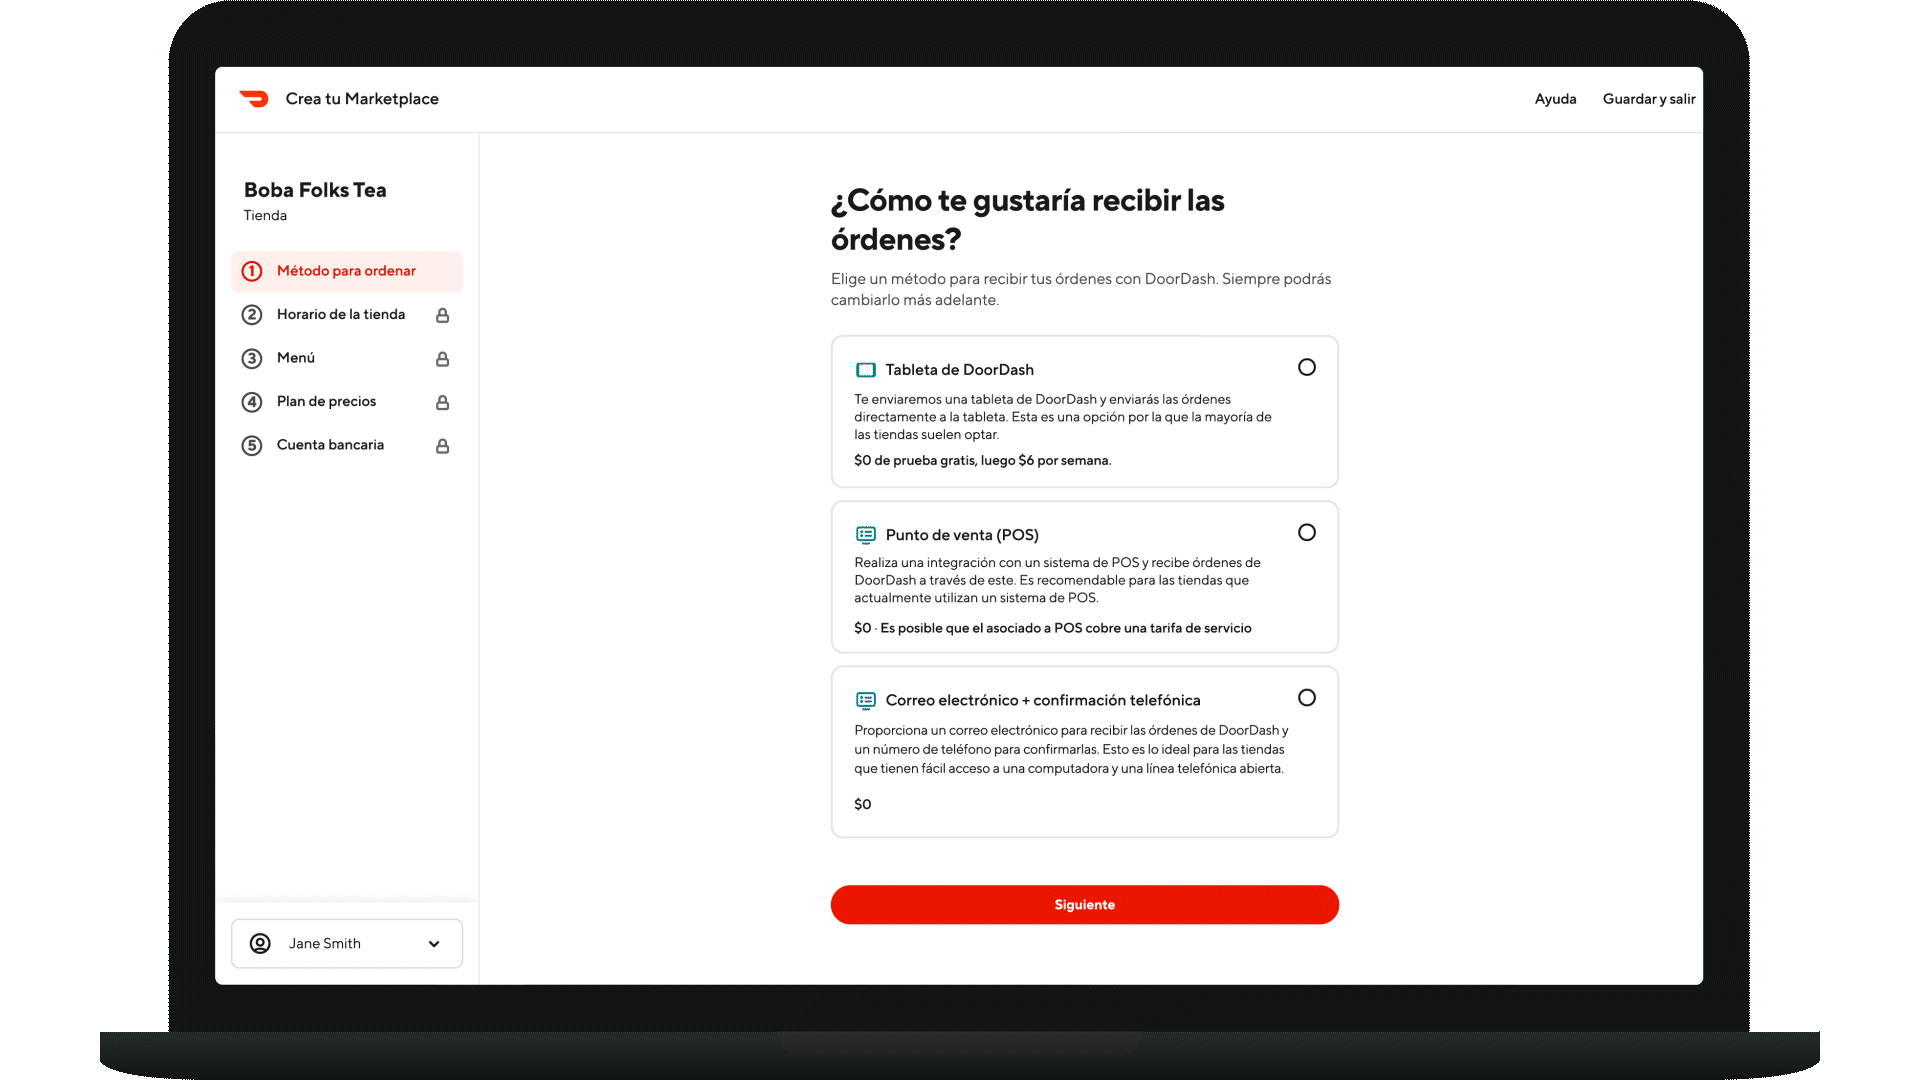Click the lock icon next to Plan de precios
Screen dimensions: 1920x1080
point(442,401)
